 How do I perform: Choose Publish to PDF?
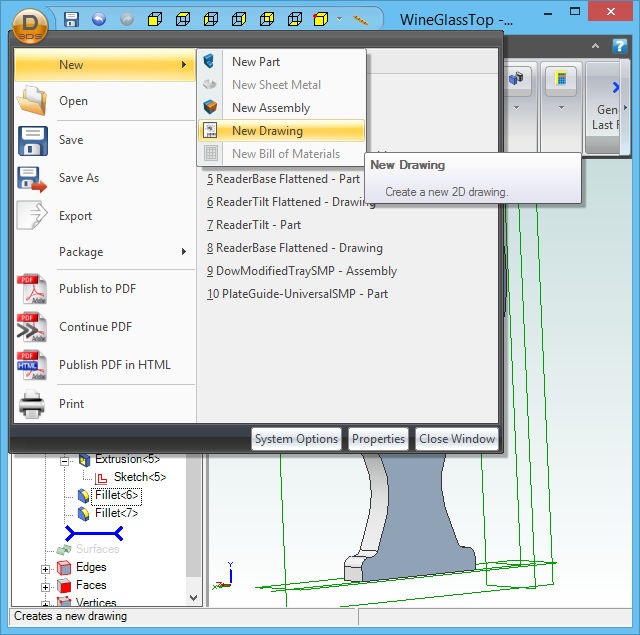click(105, 289)
